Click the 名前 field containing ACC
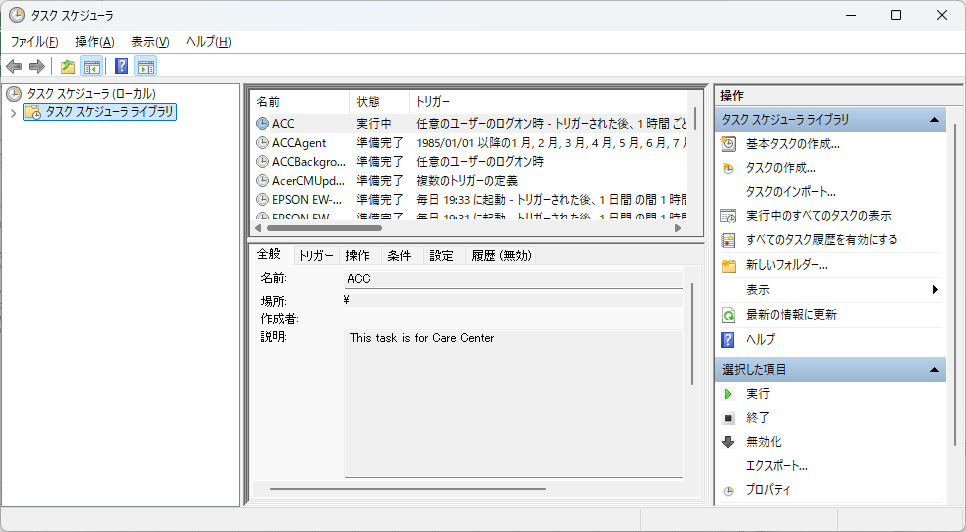 (x=513, y=279)
